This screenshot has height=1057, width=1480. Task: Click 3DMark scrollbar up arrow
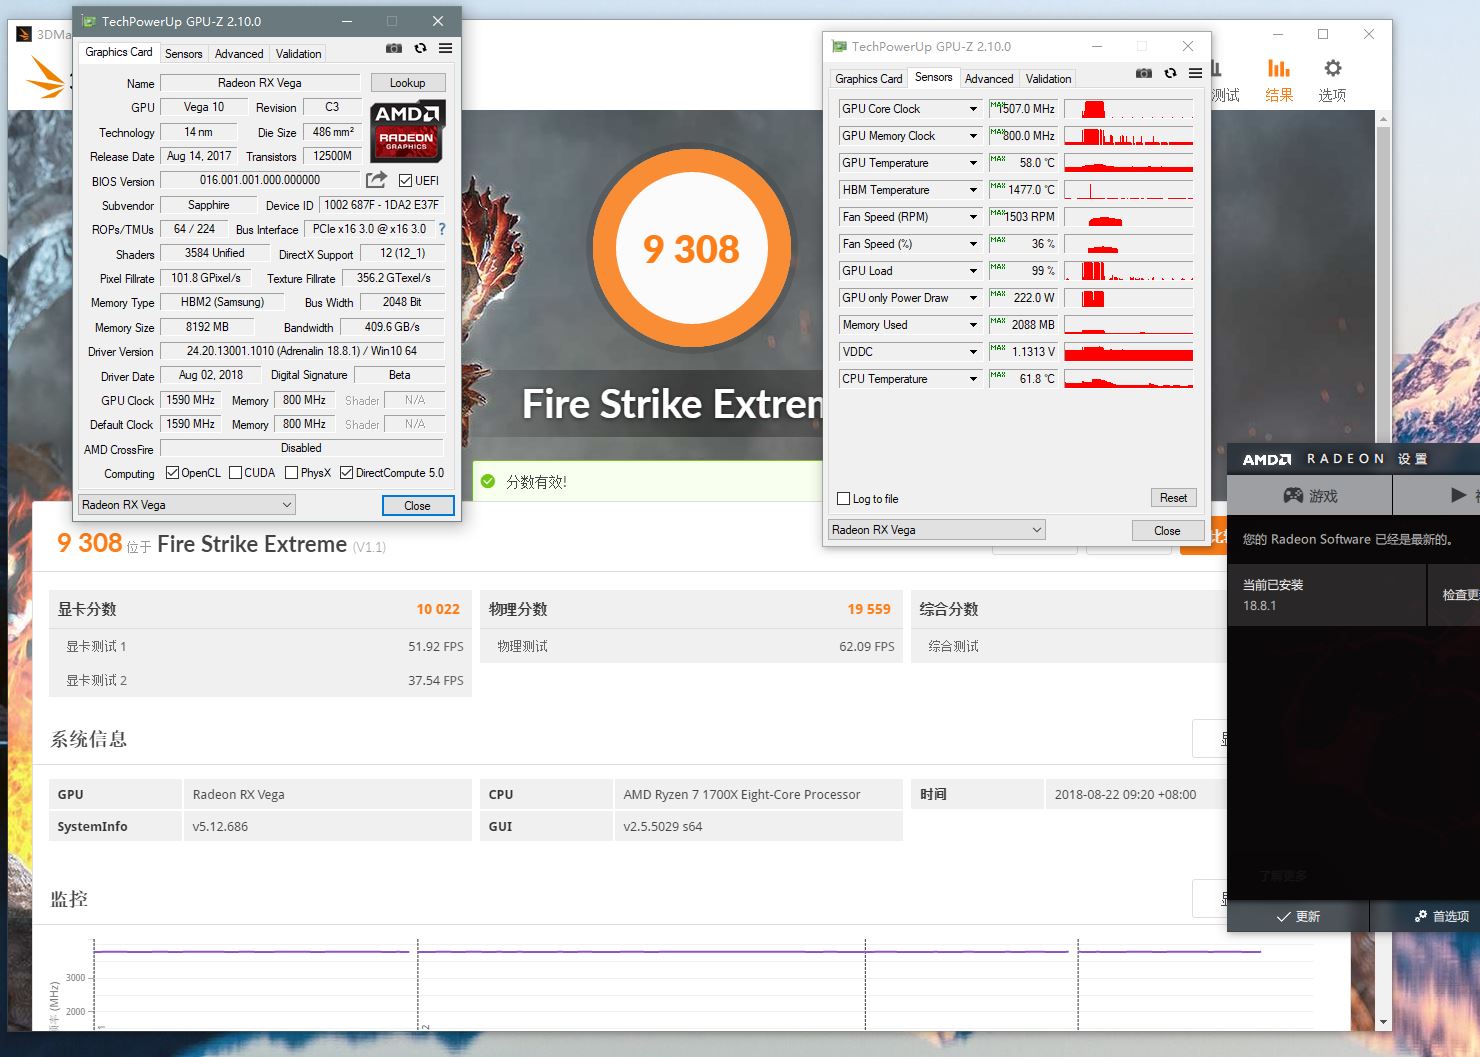tap(1384, 119)
